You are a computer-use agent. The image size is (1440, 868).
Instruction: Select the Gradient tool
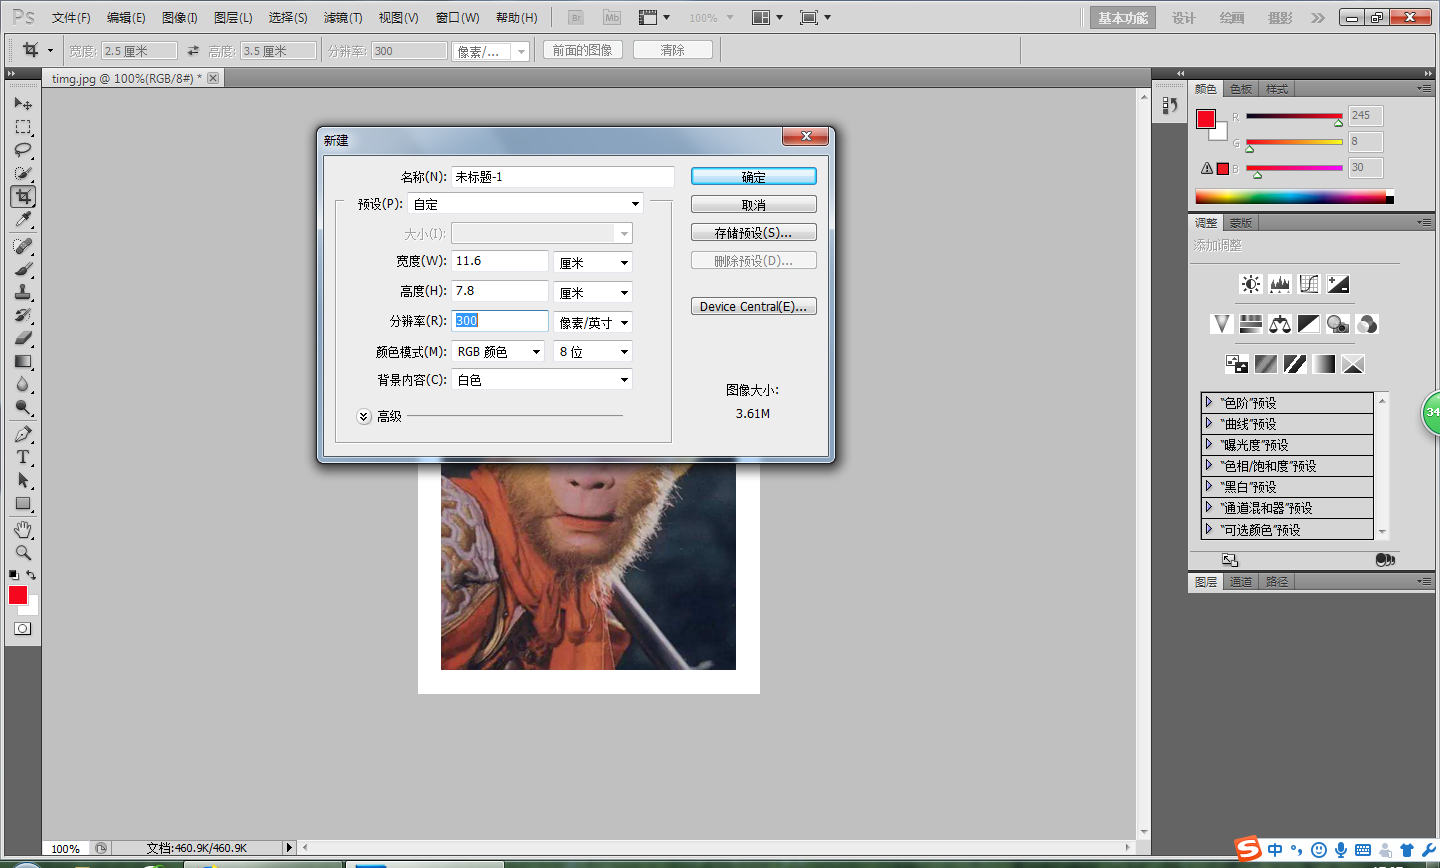pyautogui.click(x=23, y=361)
